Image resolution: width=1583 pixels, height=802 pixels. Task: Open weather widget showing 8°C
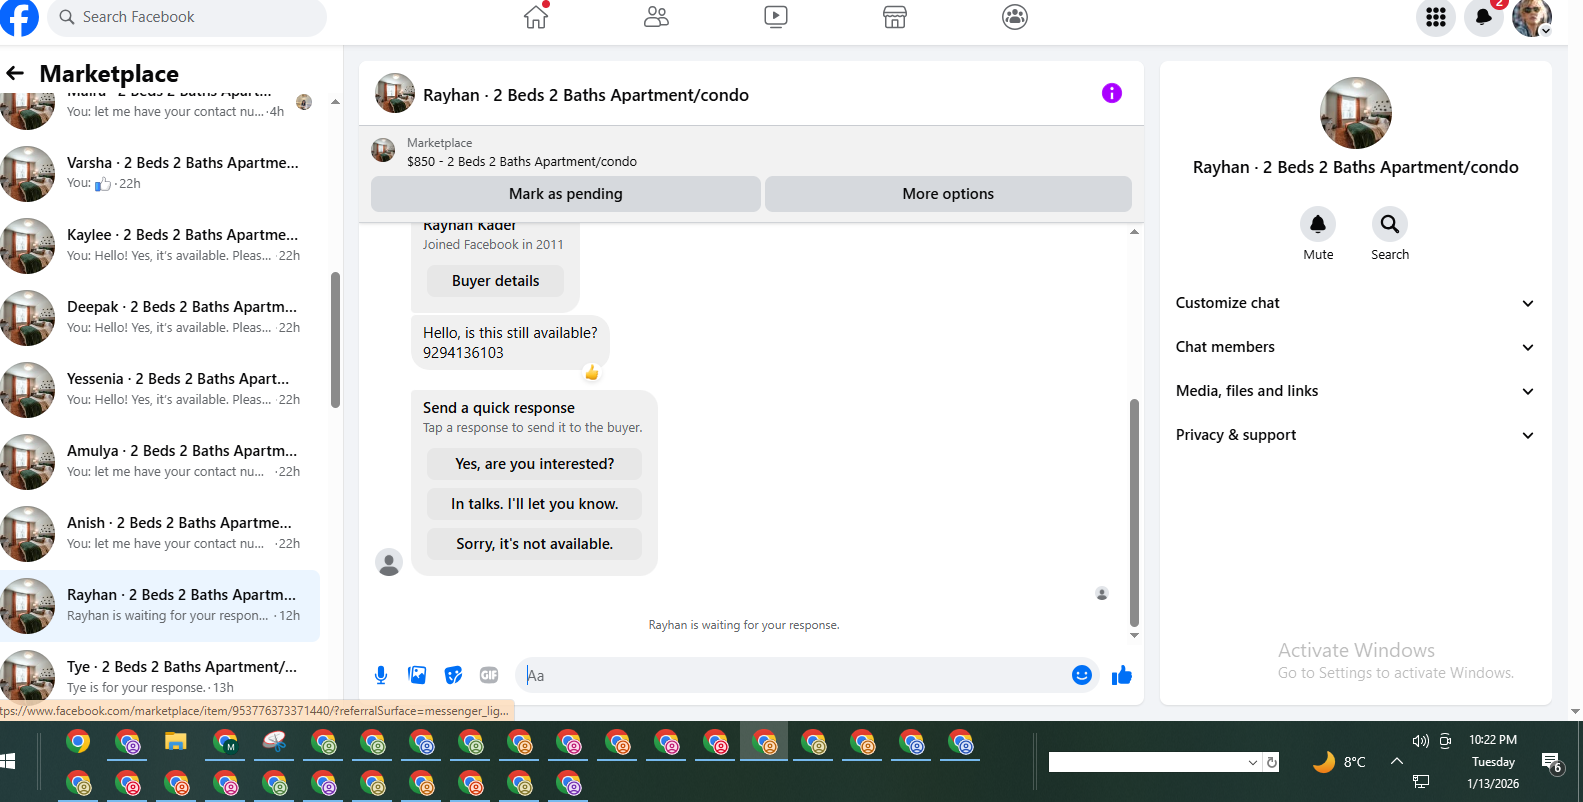click(1339, 762)
